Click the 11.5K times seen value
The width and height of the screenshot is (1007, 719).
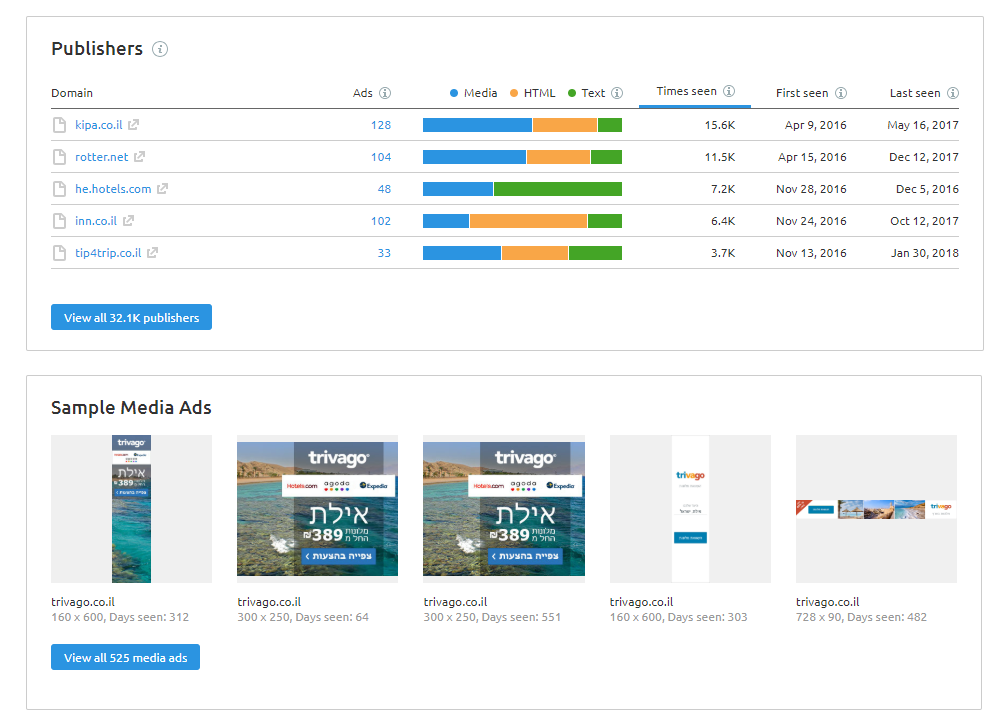(719, 157)
